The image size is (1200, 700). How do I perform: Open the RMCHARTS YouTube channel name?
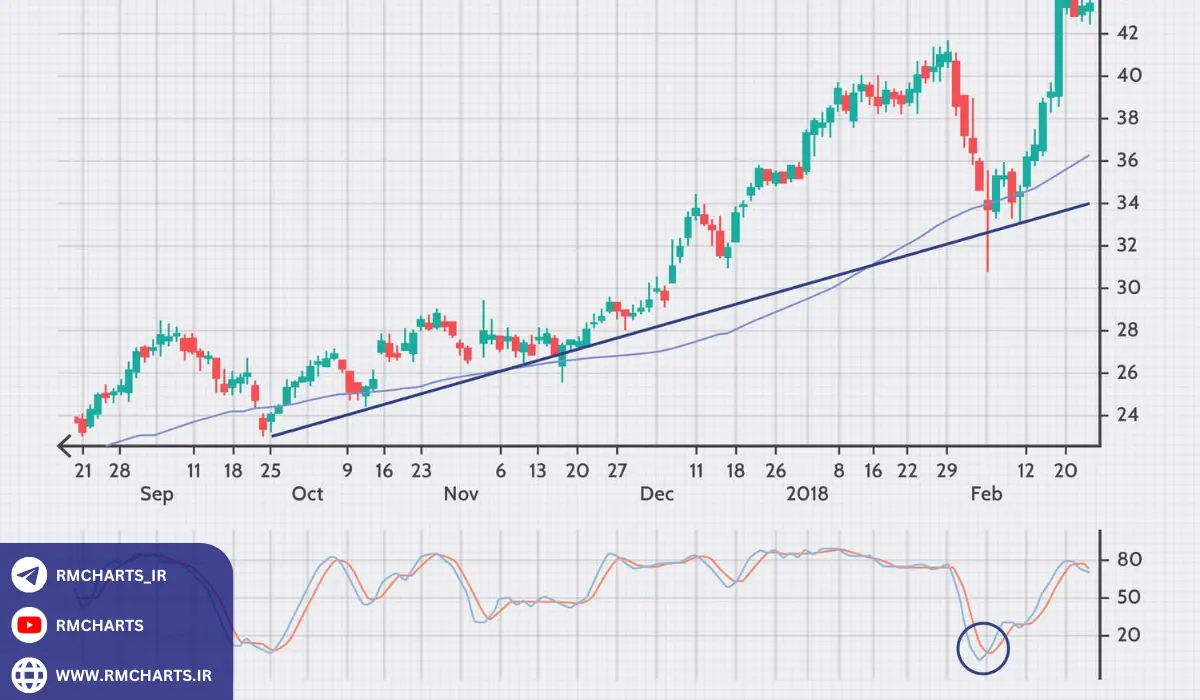coord(99,626)
